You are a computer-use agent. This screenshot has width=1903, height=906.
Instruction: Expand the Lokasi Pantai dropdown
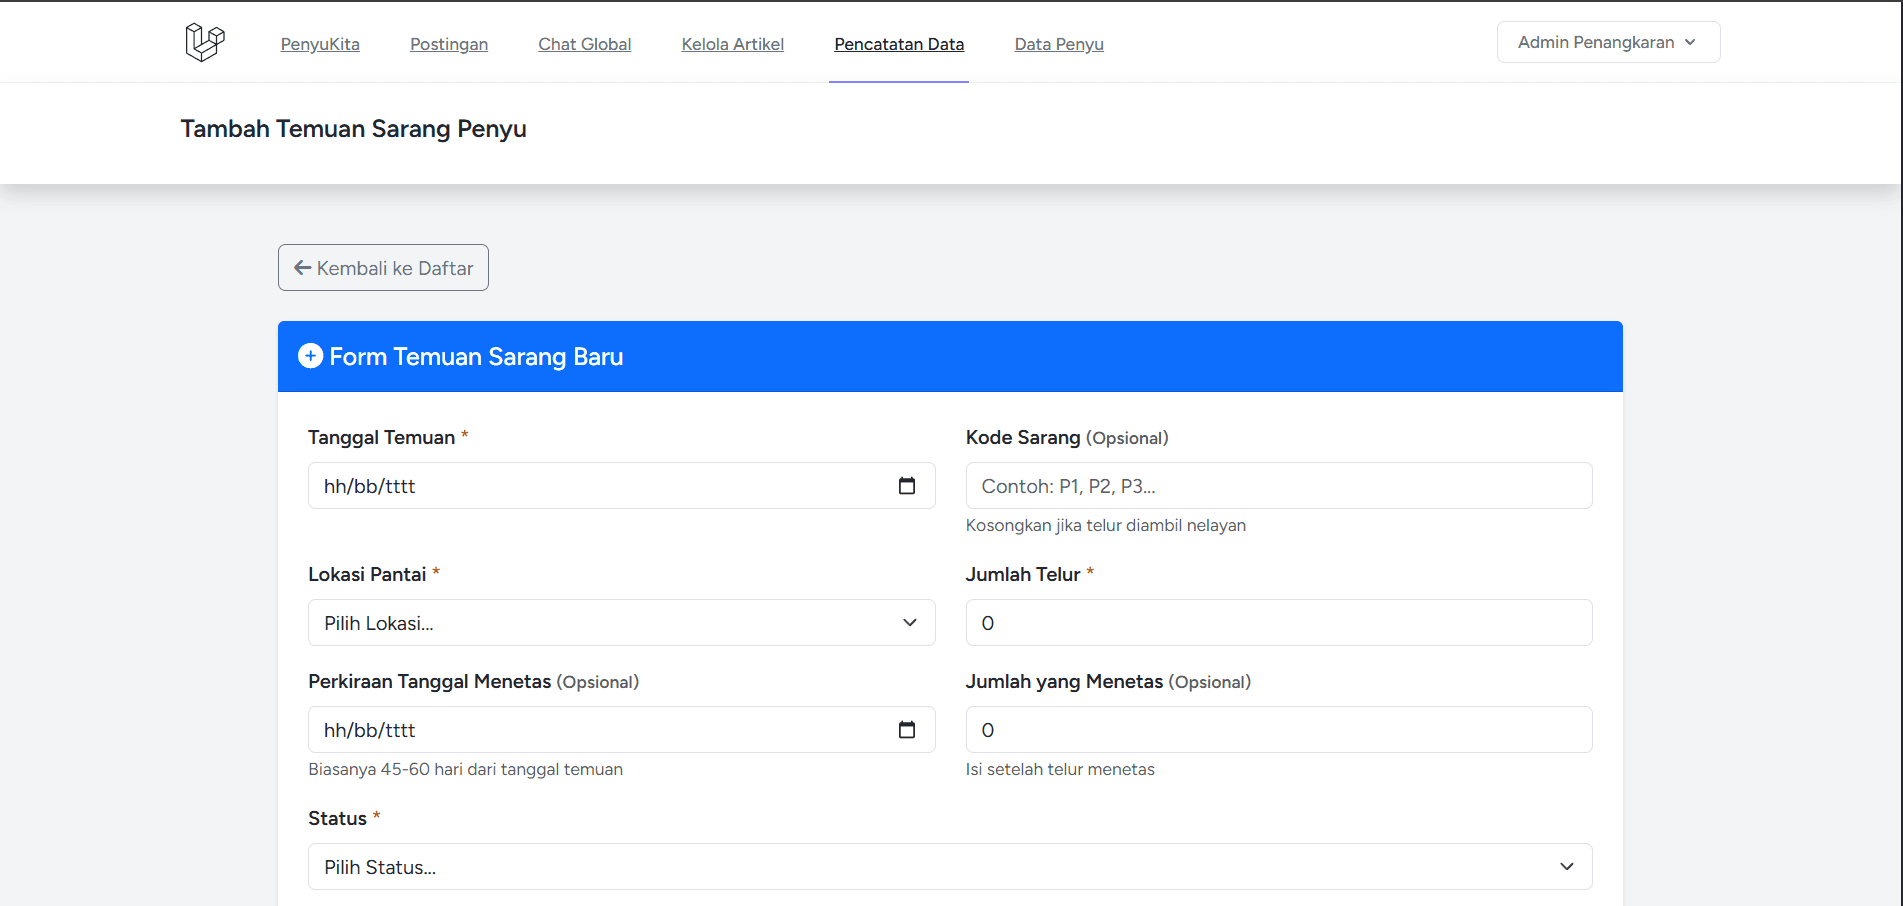[x=621, y=623]
